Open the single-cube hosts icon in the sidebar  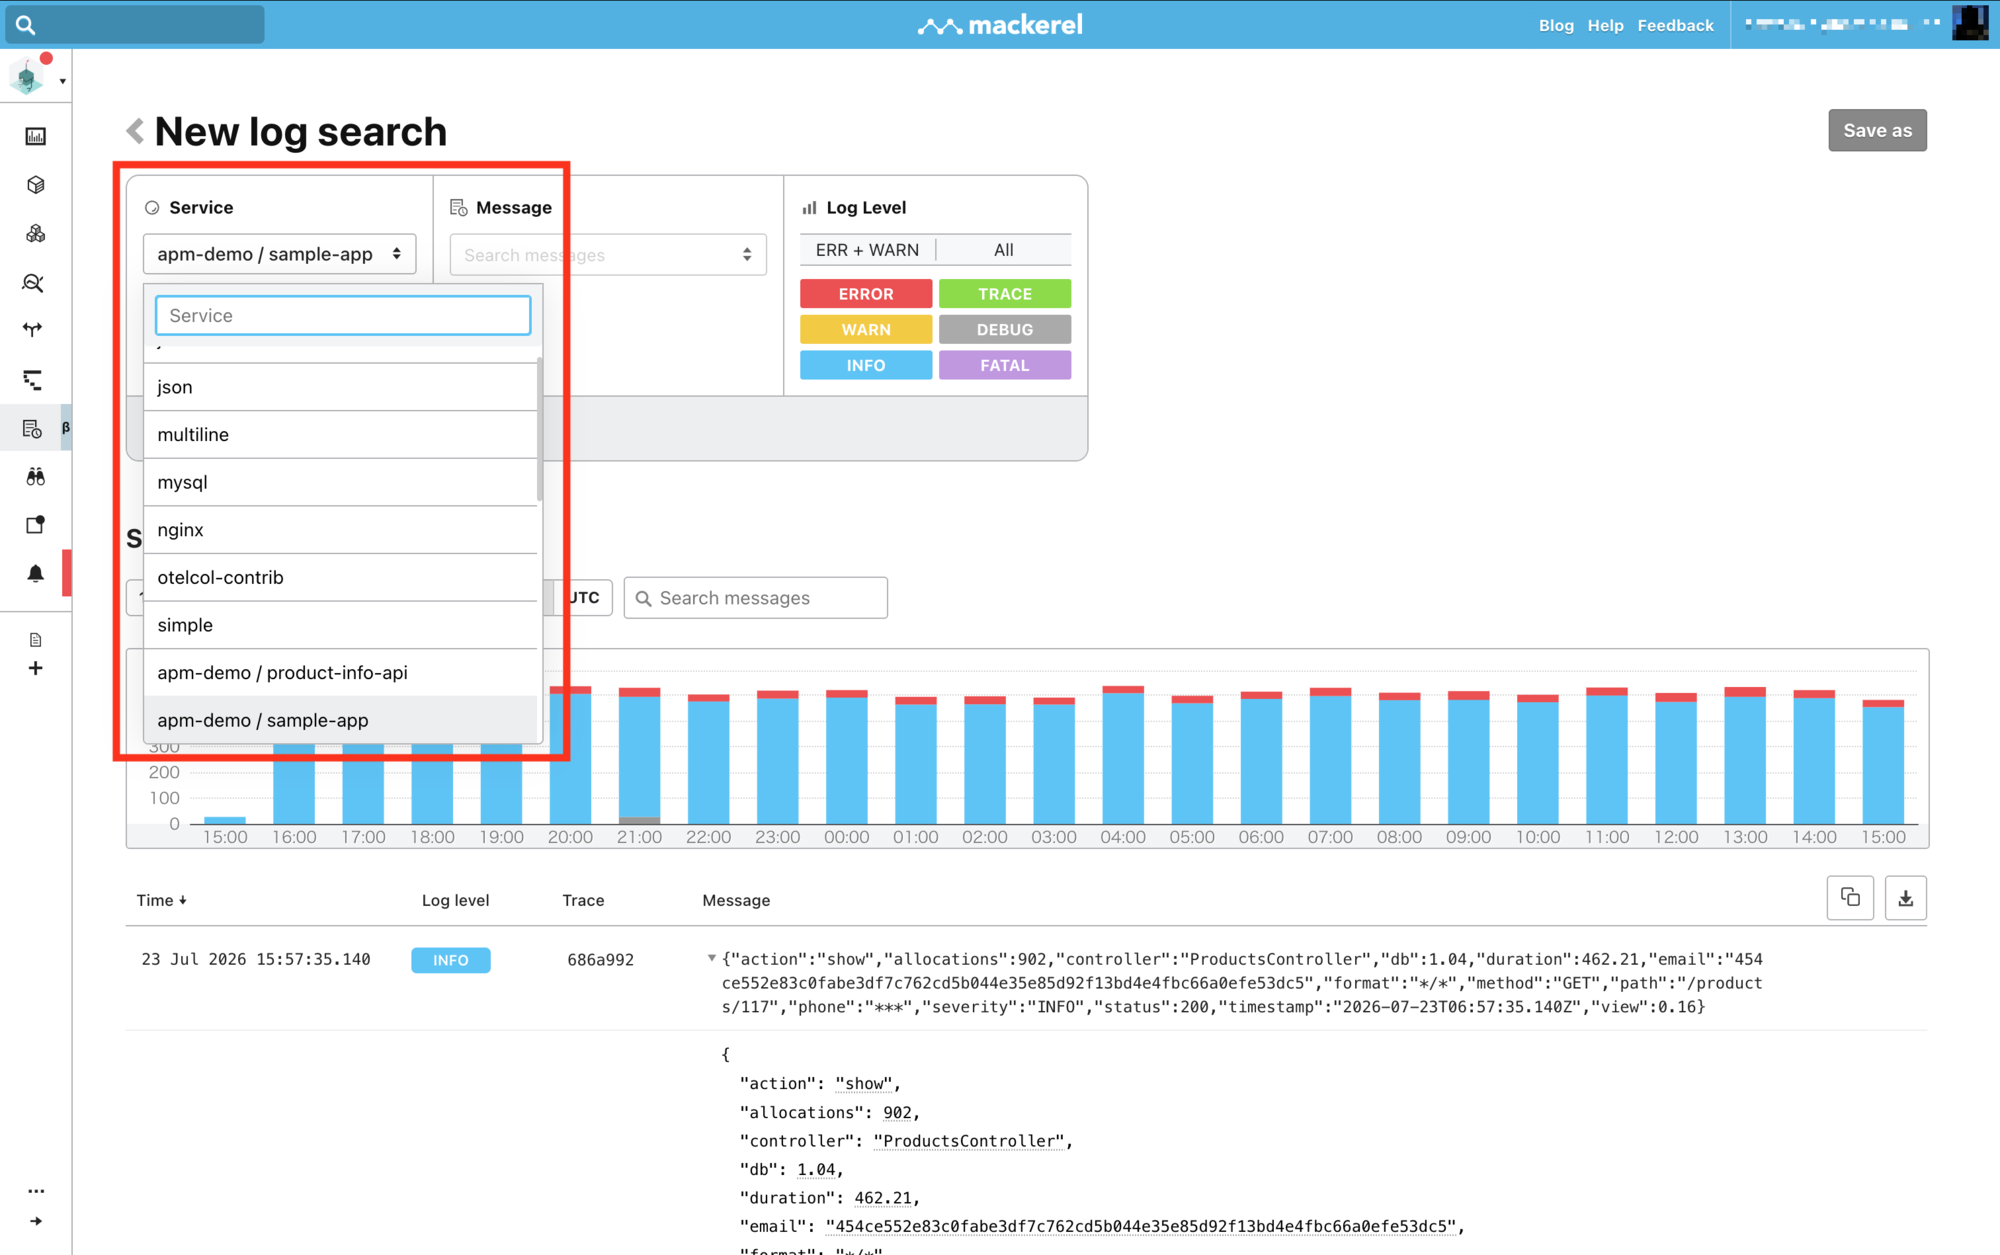[36, 185]
